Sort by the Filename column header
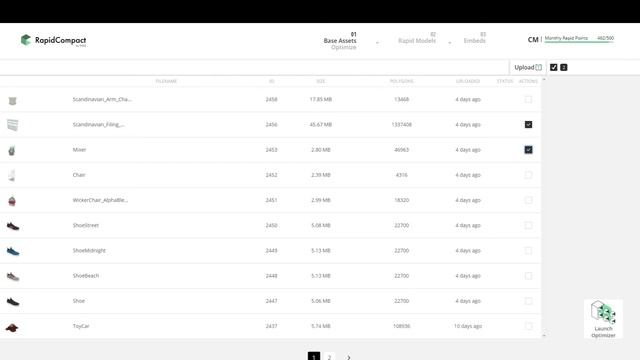Image resolution: width=640 pixels, height=360 pixels. click(x=166, y=81)
